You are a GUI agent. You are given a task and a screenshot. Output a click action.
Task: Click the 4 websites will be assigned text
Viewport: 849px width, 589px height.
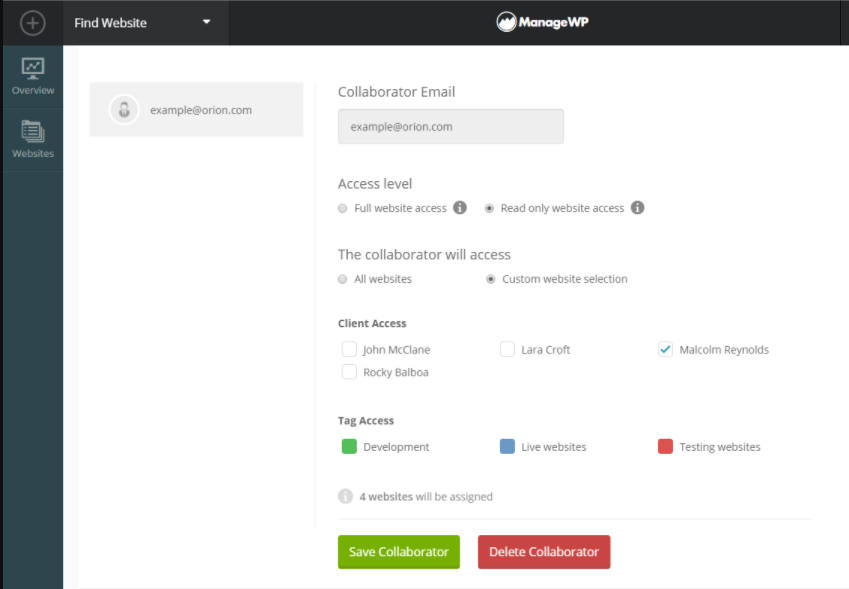426,496
